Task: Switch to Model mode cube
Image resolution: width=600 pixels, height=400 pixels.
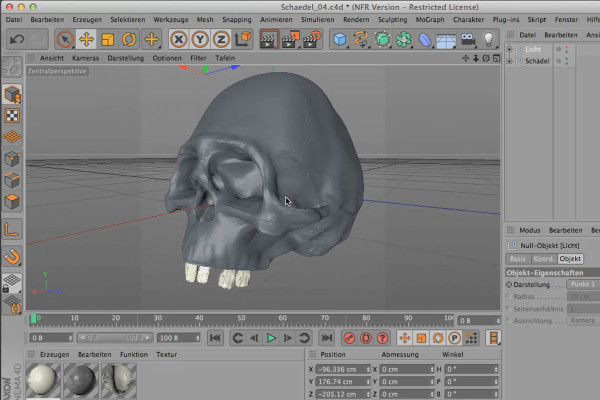Action: coord(12,94)
